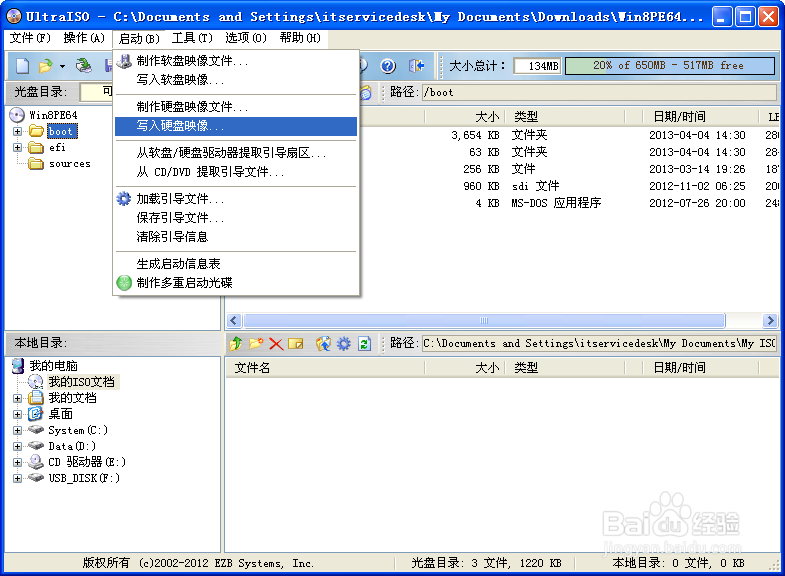The height and width of the screenshot is (576, 785).
Task: Click the 134MB total size field
Action: (537, 66)
